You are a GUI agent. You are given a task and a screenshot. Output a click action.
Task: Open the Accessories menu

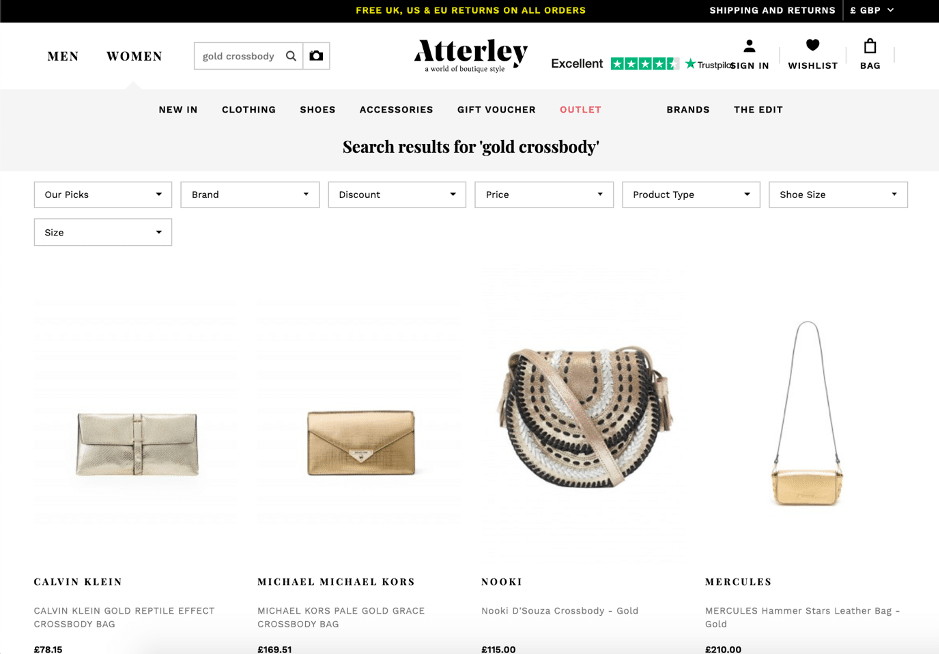coord(396,110)
